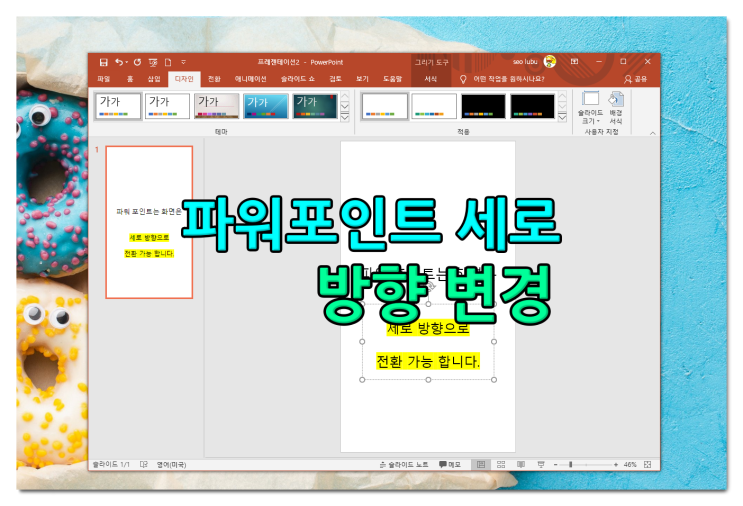
Task: Open zoom dialog via 46% label
Action: point(630,465)
